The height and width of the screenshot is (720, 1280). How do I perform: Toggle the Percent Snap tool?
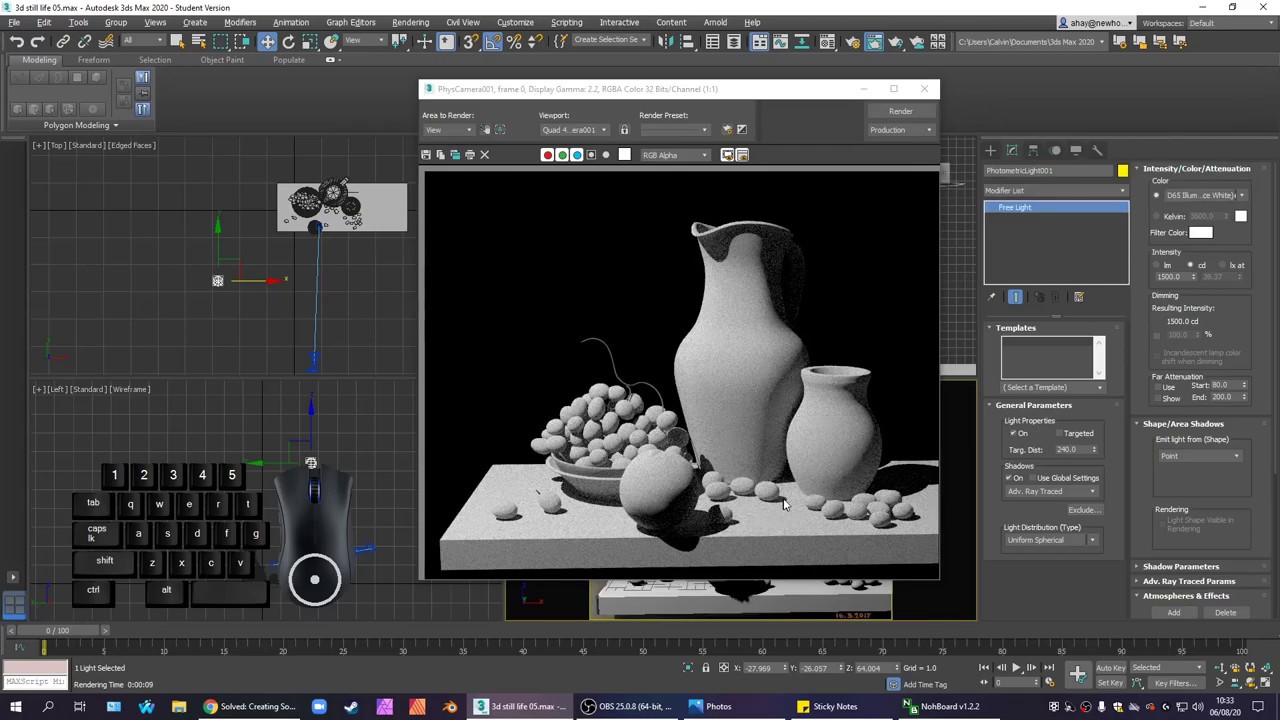tap(514, 41)
